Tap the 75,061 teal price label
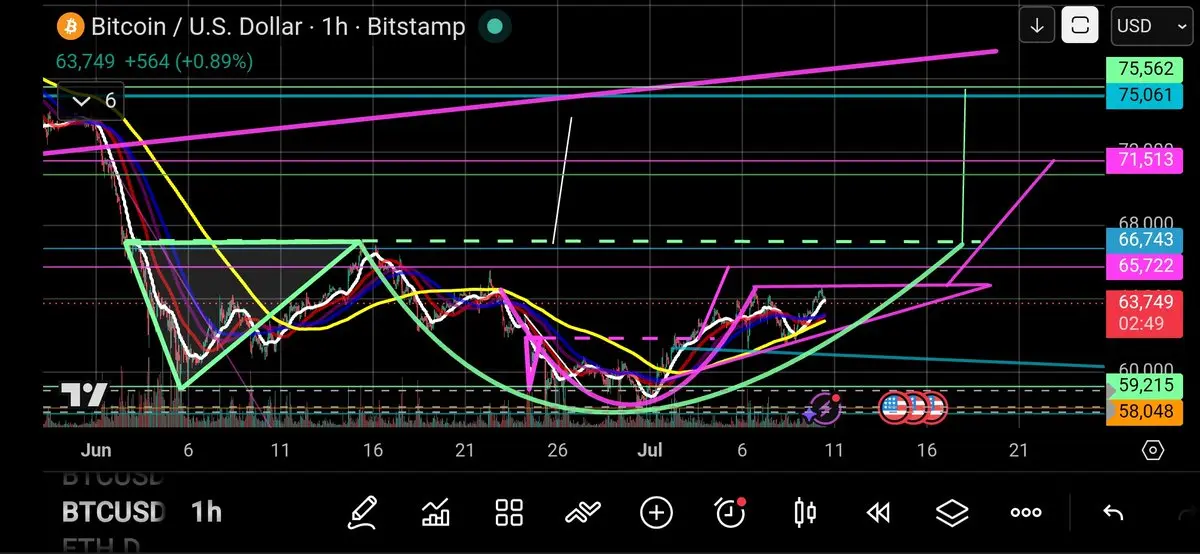Screen dimensions: 1200x554 1146,95
